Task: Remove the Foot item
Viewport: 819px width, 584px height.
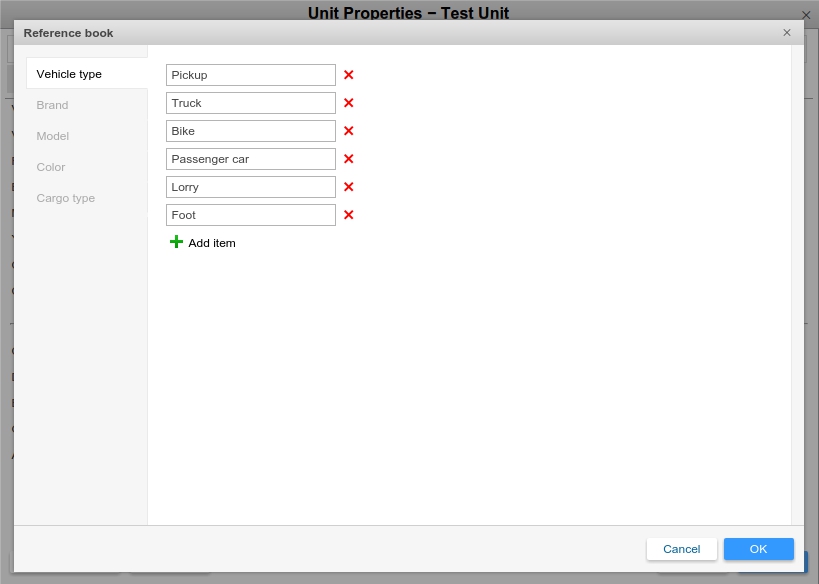Action: point(349,215)
